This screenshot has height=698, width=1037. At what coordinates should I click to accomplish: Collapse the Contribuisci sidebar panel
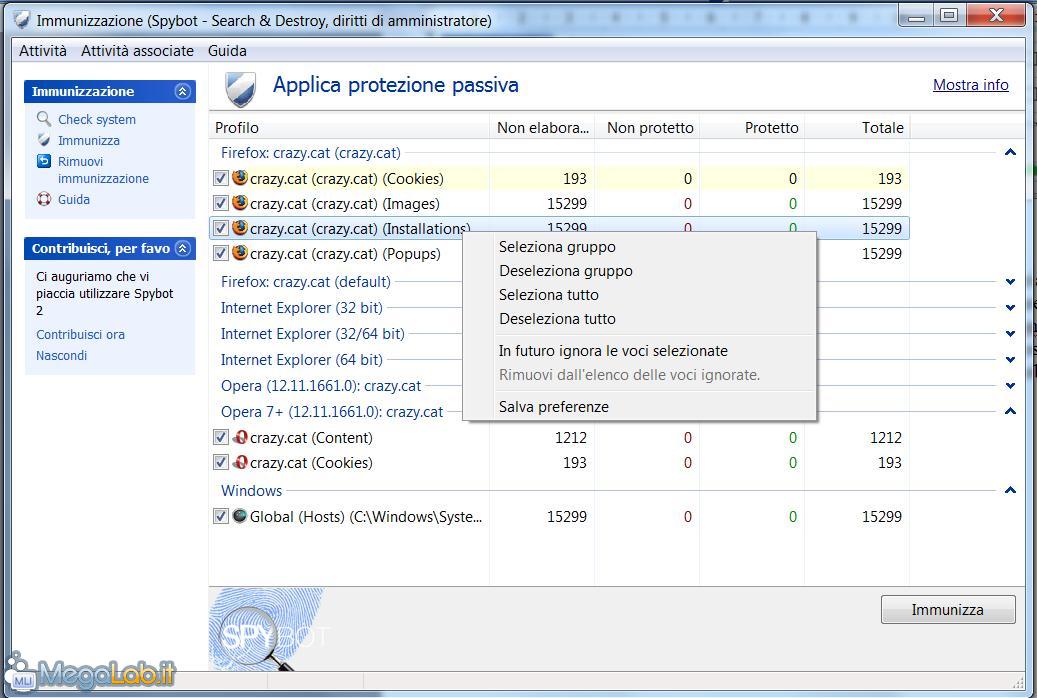[183, 248]
